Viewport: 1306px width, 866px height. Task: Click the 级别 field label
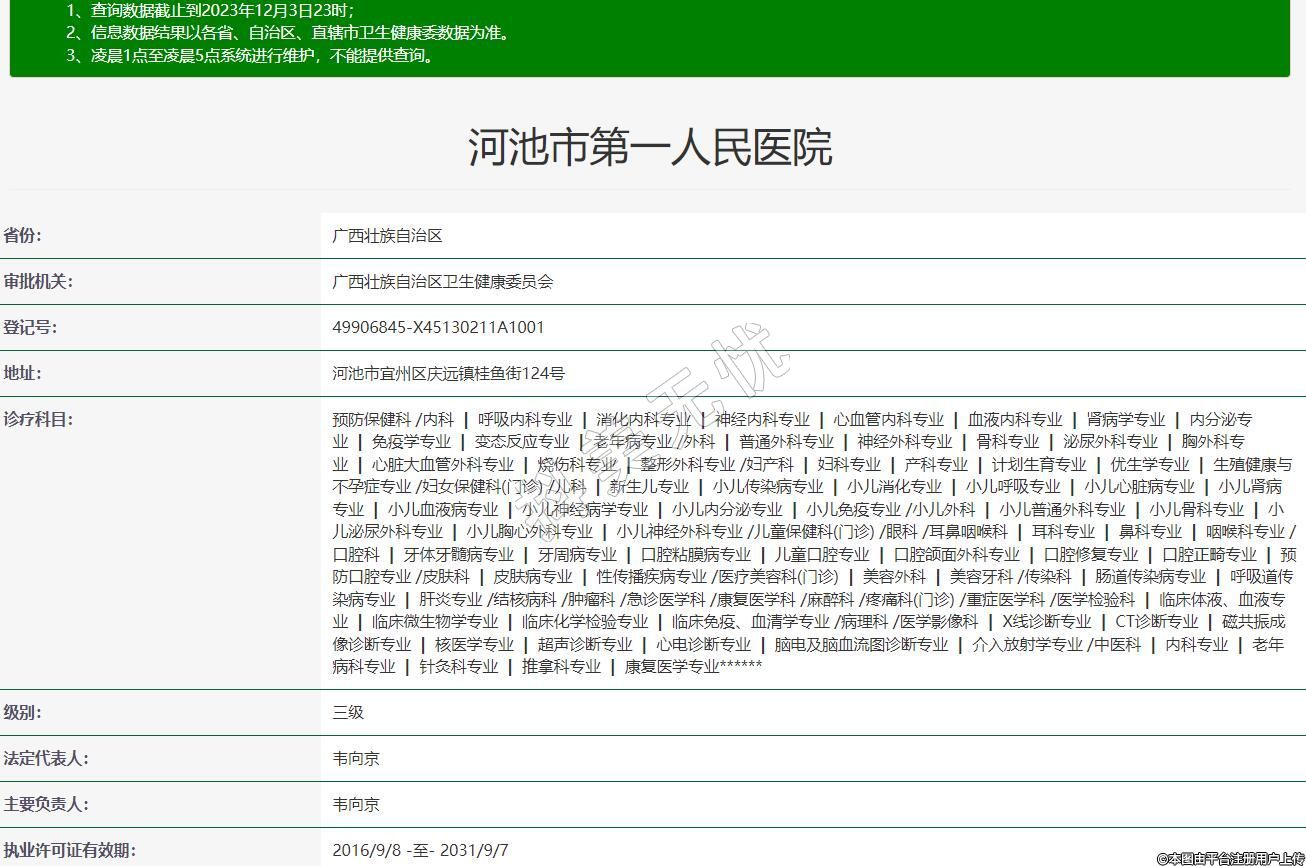(23, 713)
